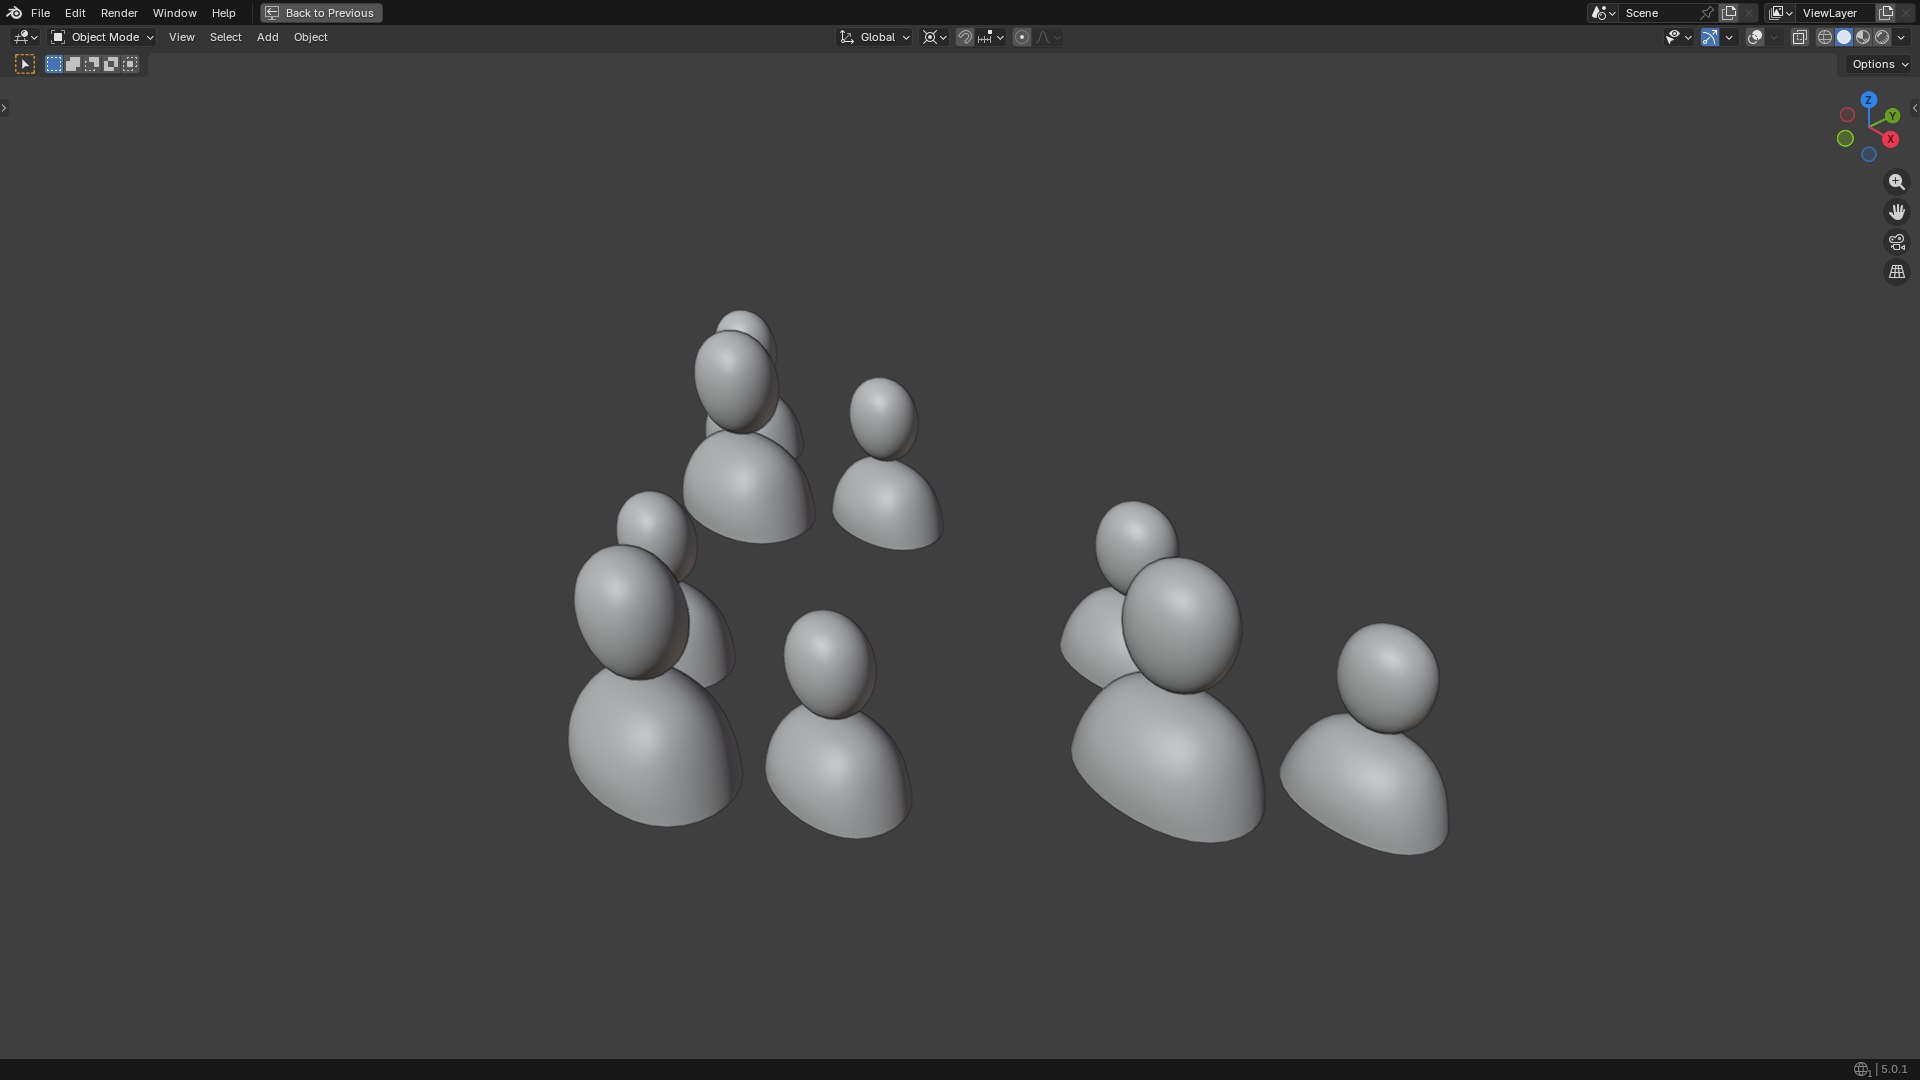Click the red X axis on gizmo
Image resolution: width=1920 pixels, height=1080 pixels.
pyautogui.click(x=1891, y=140)
